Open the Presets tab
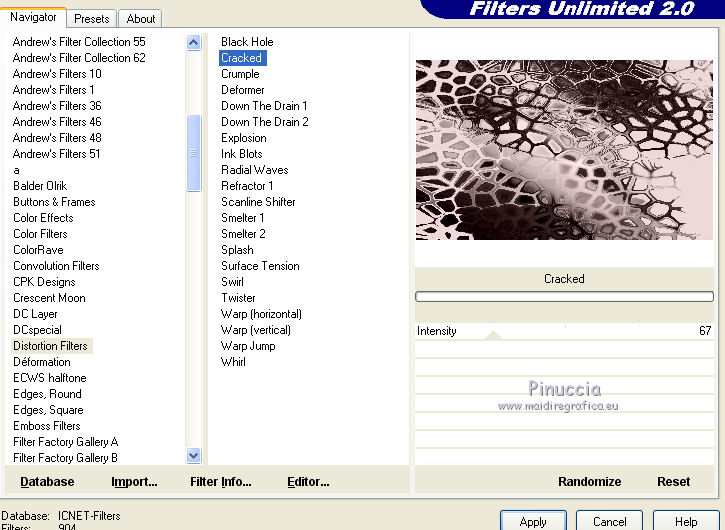The height and width of the screenshot is (530, 725). [92, 19]
